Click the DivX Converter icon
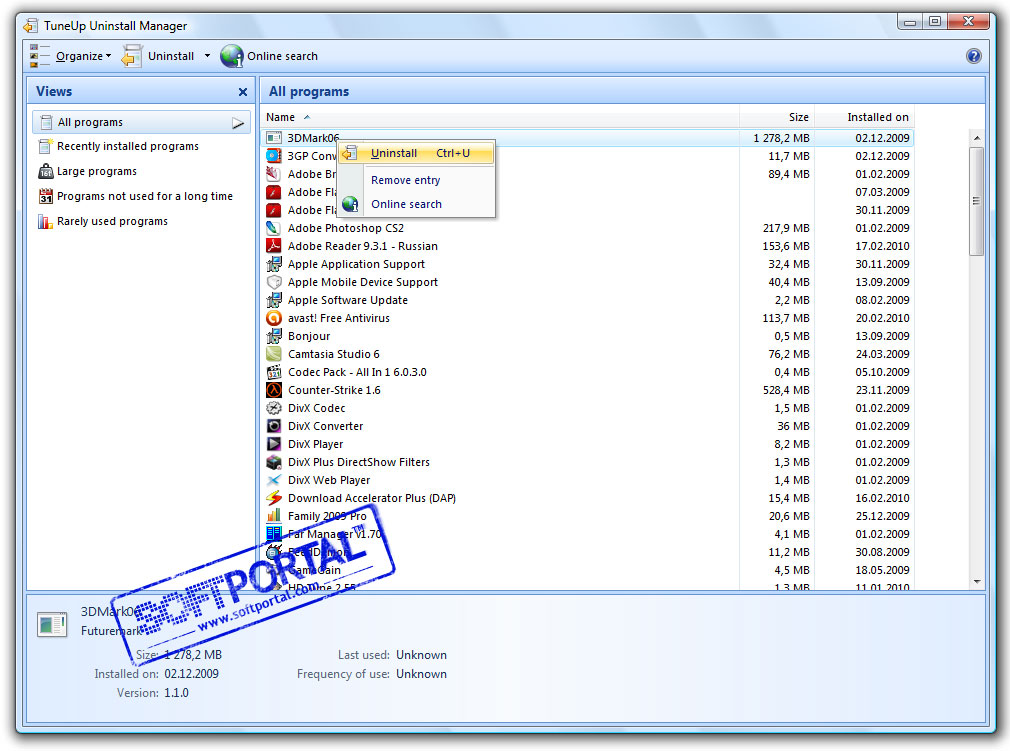Viewport: 1010px width, 751px height. (x=274, y=426)
